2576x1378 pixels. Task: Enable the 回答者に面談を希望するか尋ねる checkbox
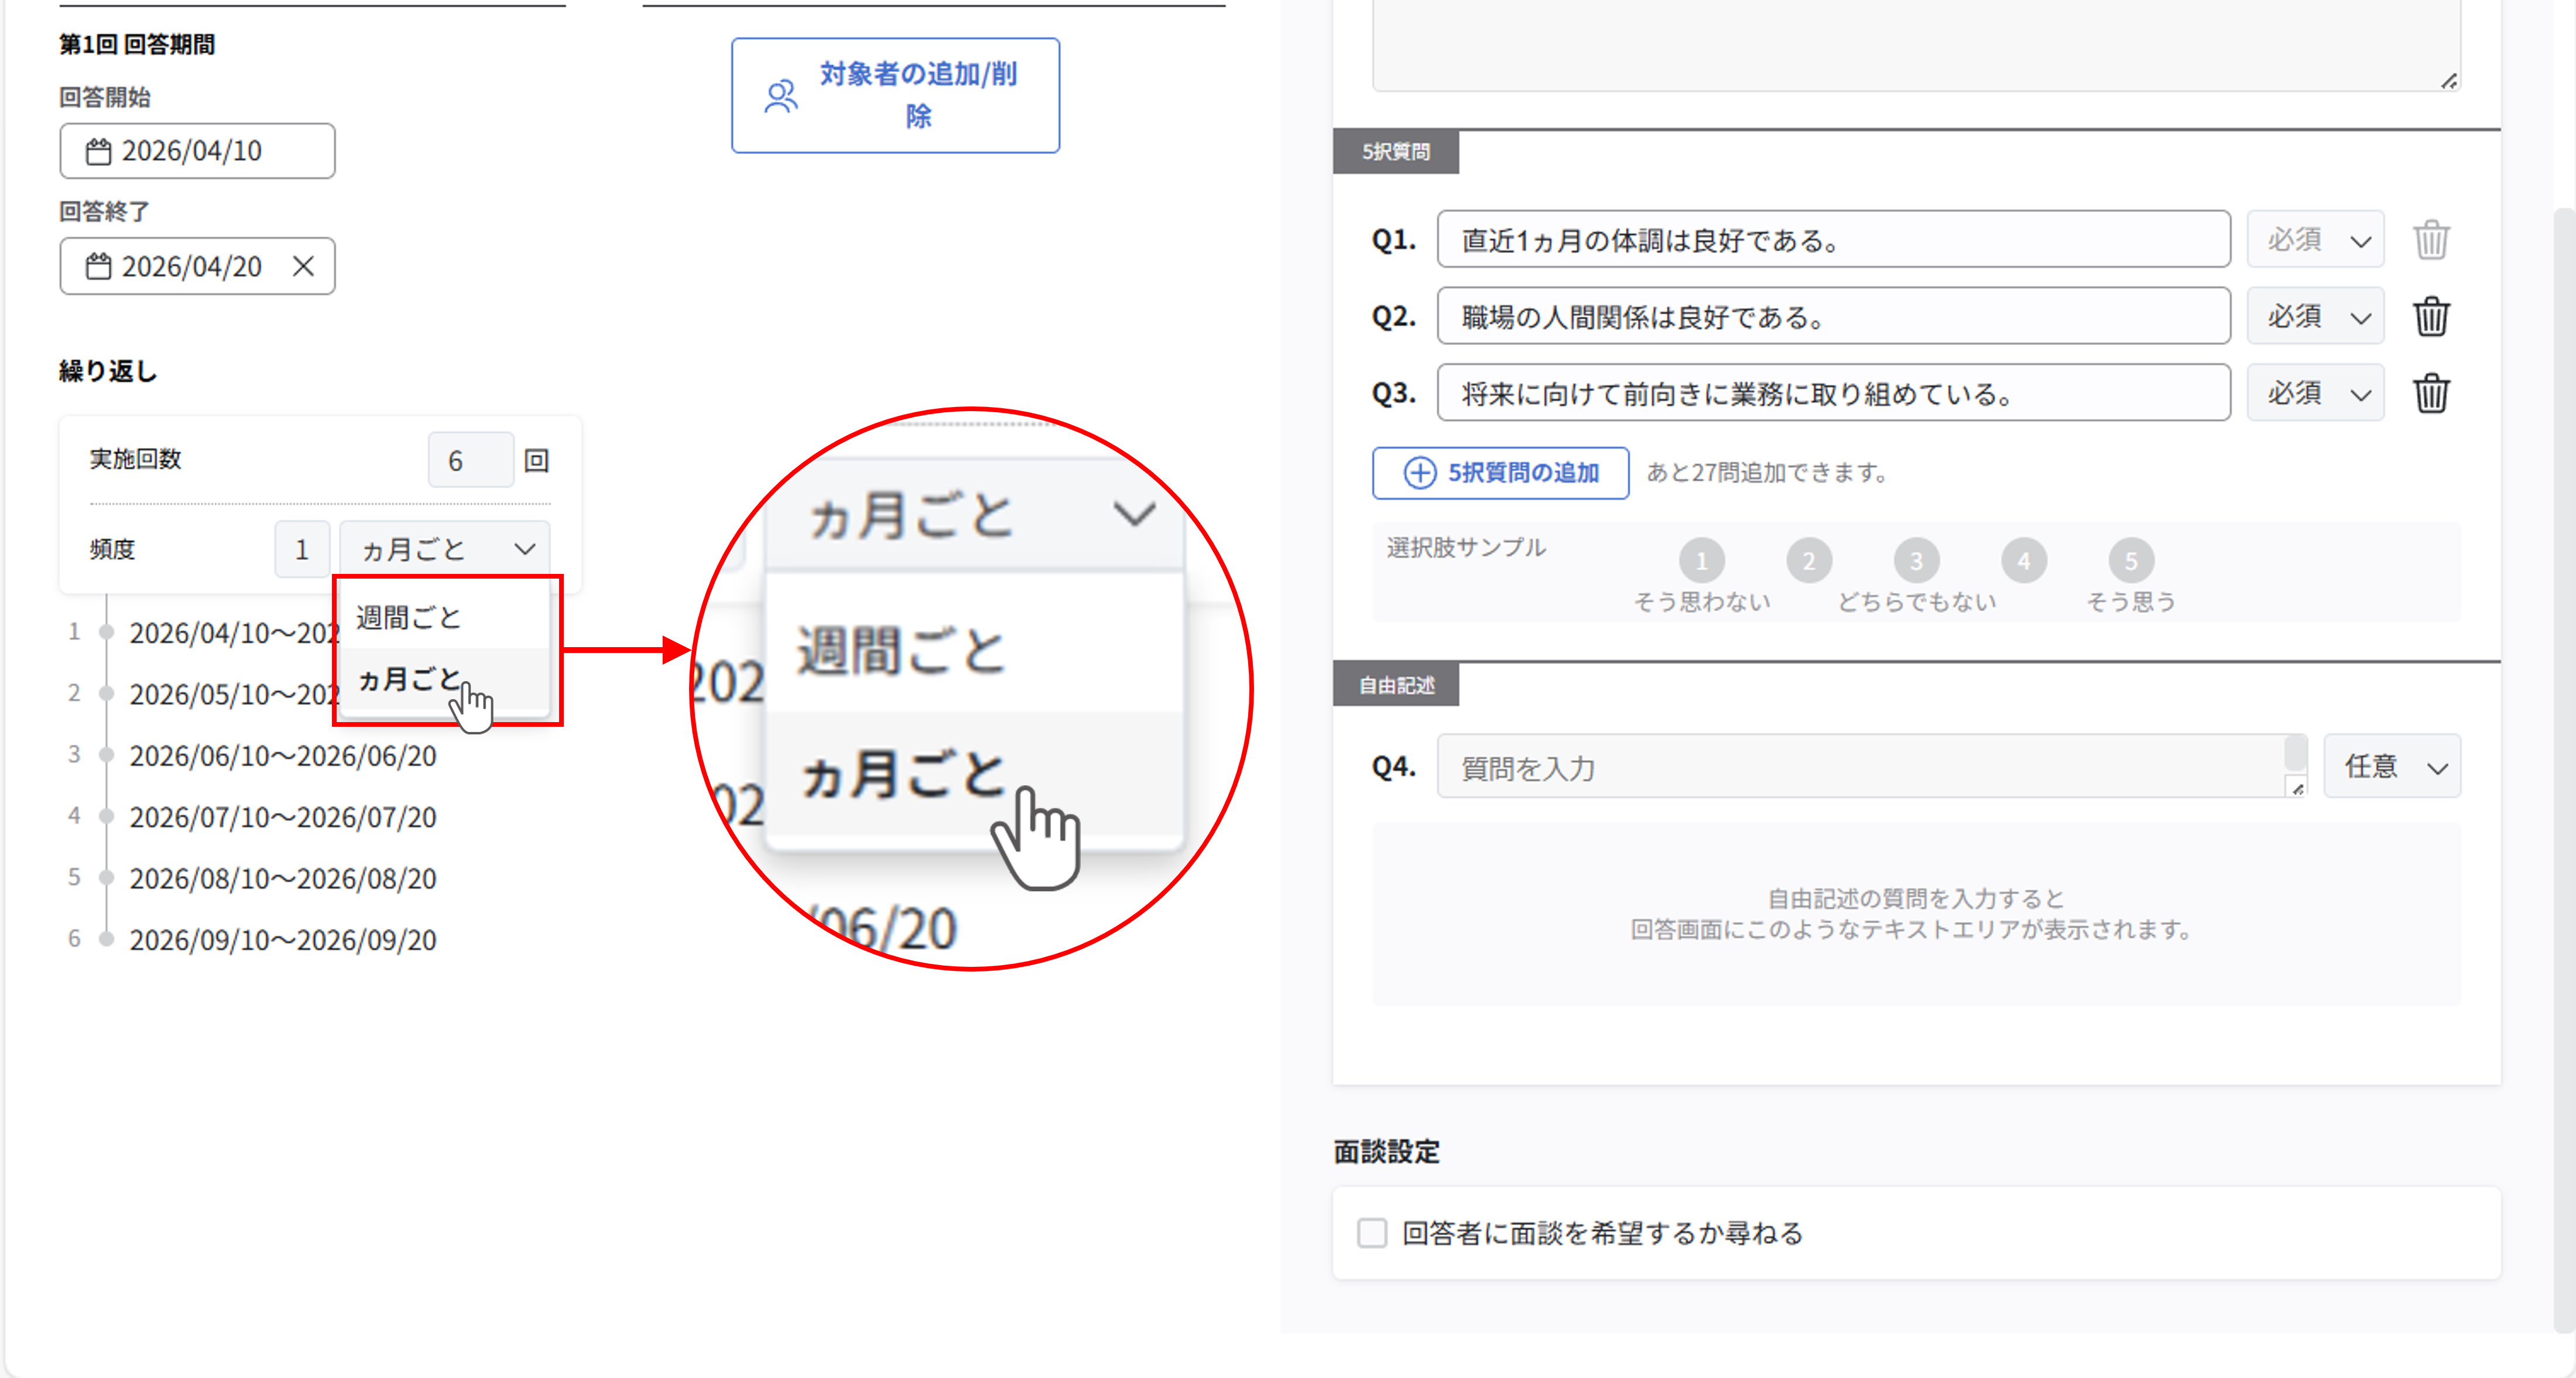pyautogui.click(x=1371, y=1233)
